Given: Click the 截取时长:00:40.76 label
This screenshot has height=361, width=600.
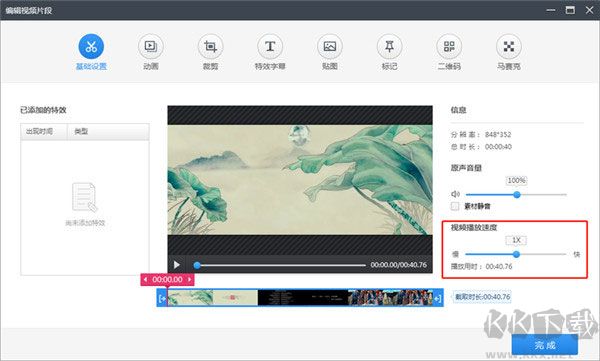Looking at the screenshot, I should point(483,297).
